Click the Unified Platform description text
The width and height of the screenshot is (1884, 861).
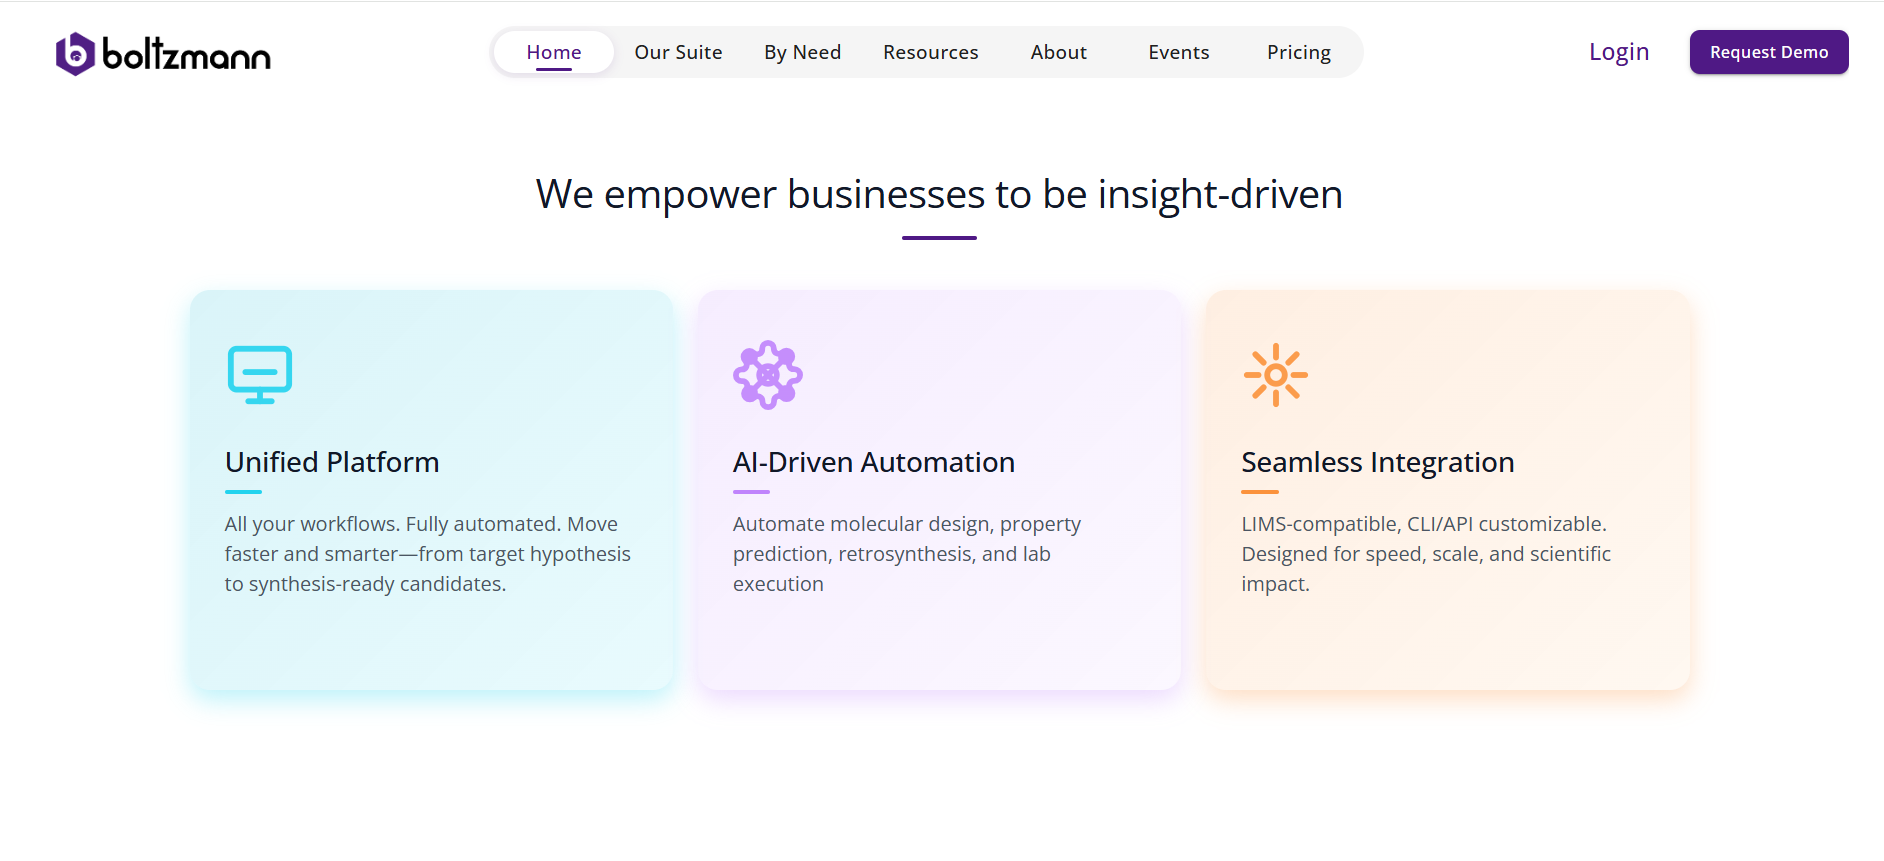428,554
